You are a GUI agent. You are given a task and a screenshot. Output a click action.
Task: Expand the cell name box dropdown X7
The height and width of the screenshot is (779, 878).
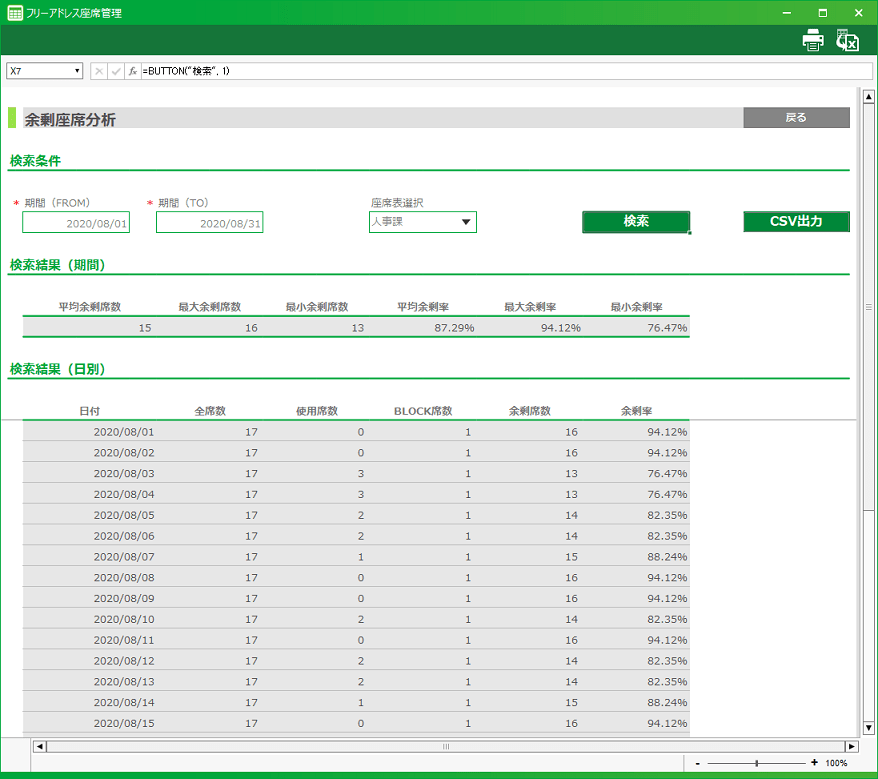click(77, 71)
